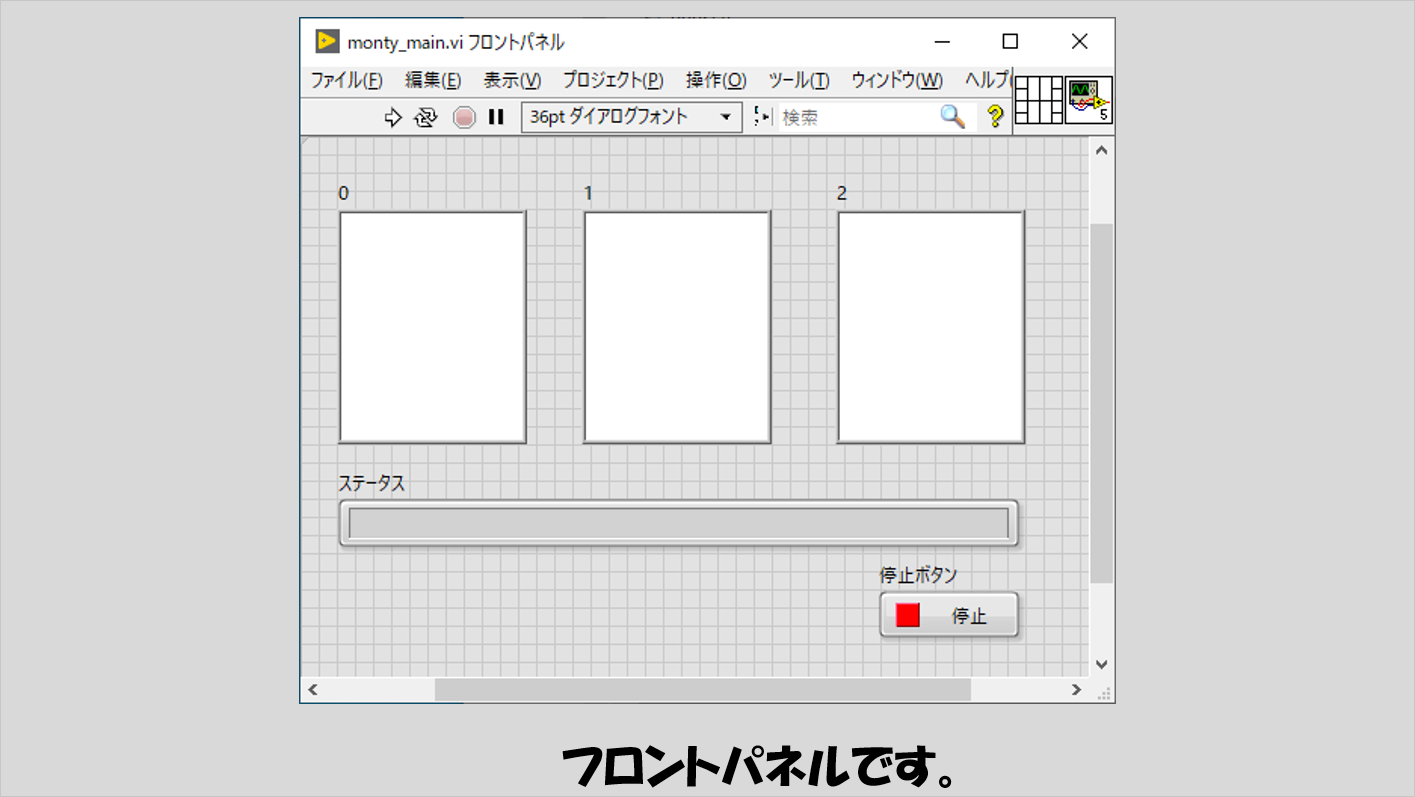Viewport: 1415px width, 797px height.
Task: Click the Run arrow icon
Action: point(393,118)
